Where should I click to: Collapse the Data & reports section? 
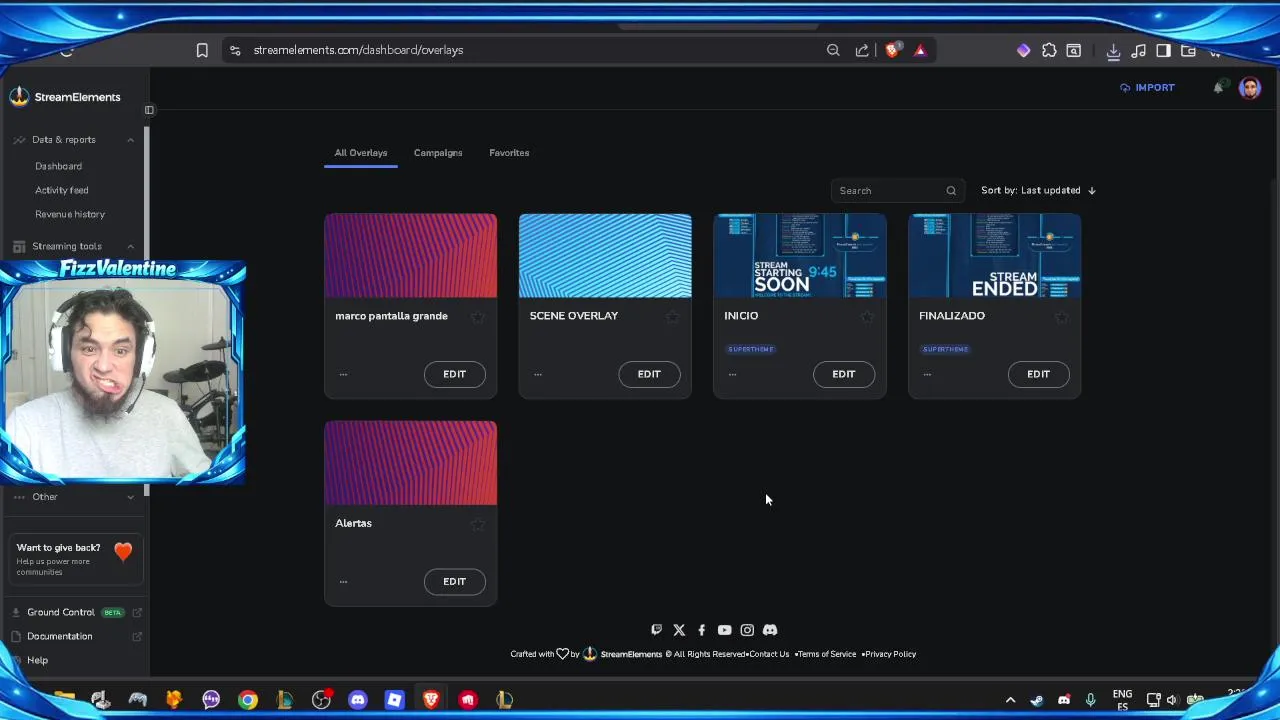[x=130, y=140]
